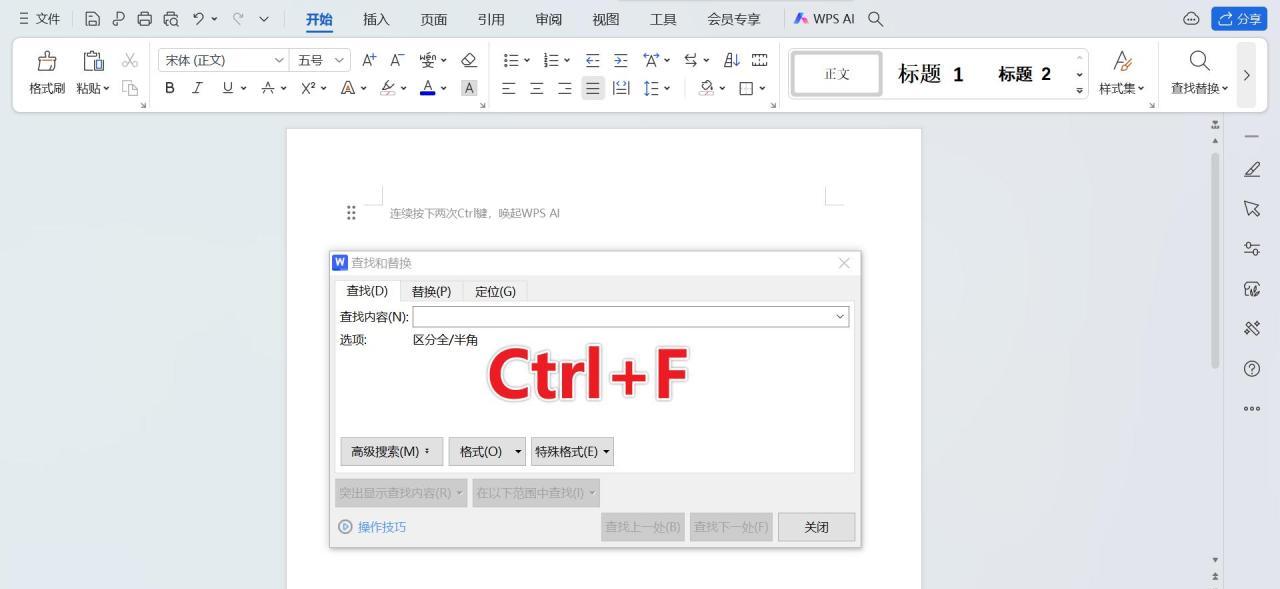Toggle italic formatting

197,88
